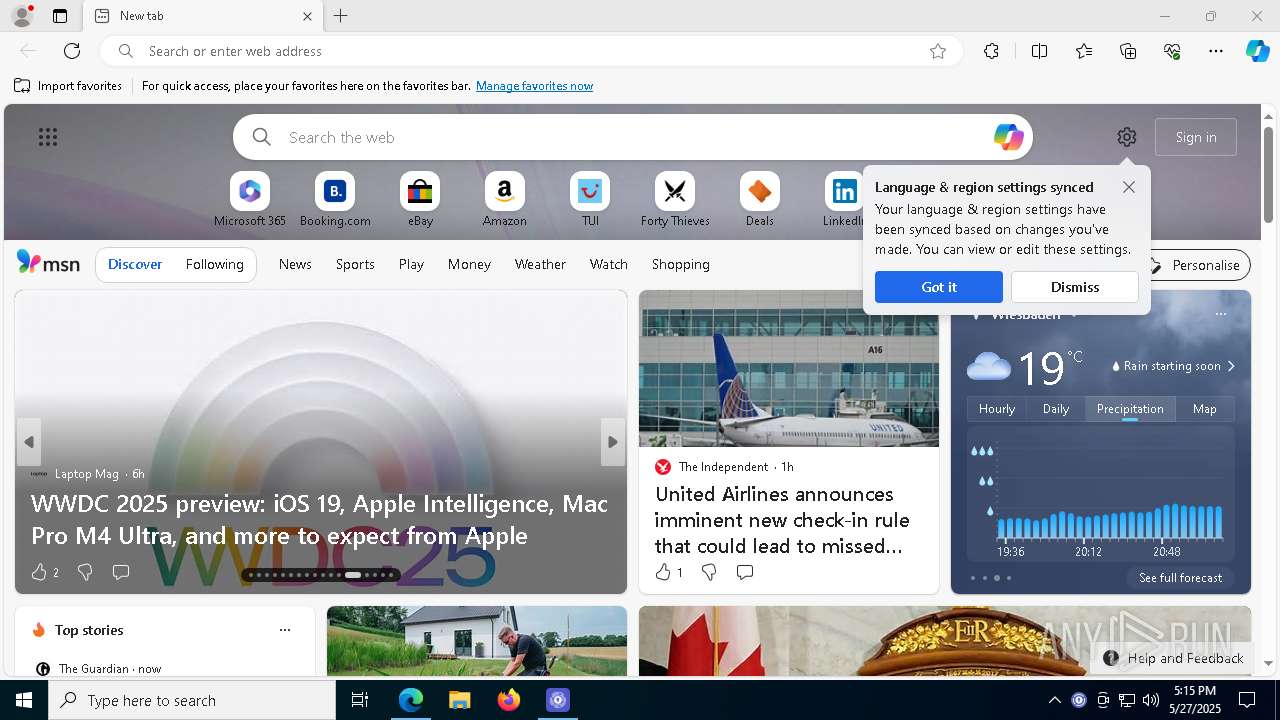Open the Sports section
The image size is (1280, 720).
click(x=355, y=264)
